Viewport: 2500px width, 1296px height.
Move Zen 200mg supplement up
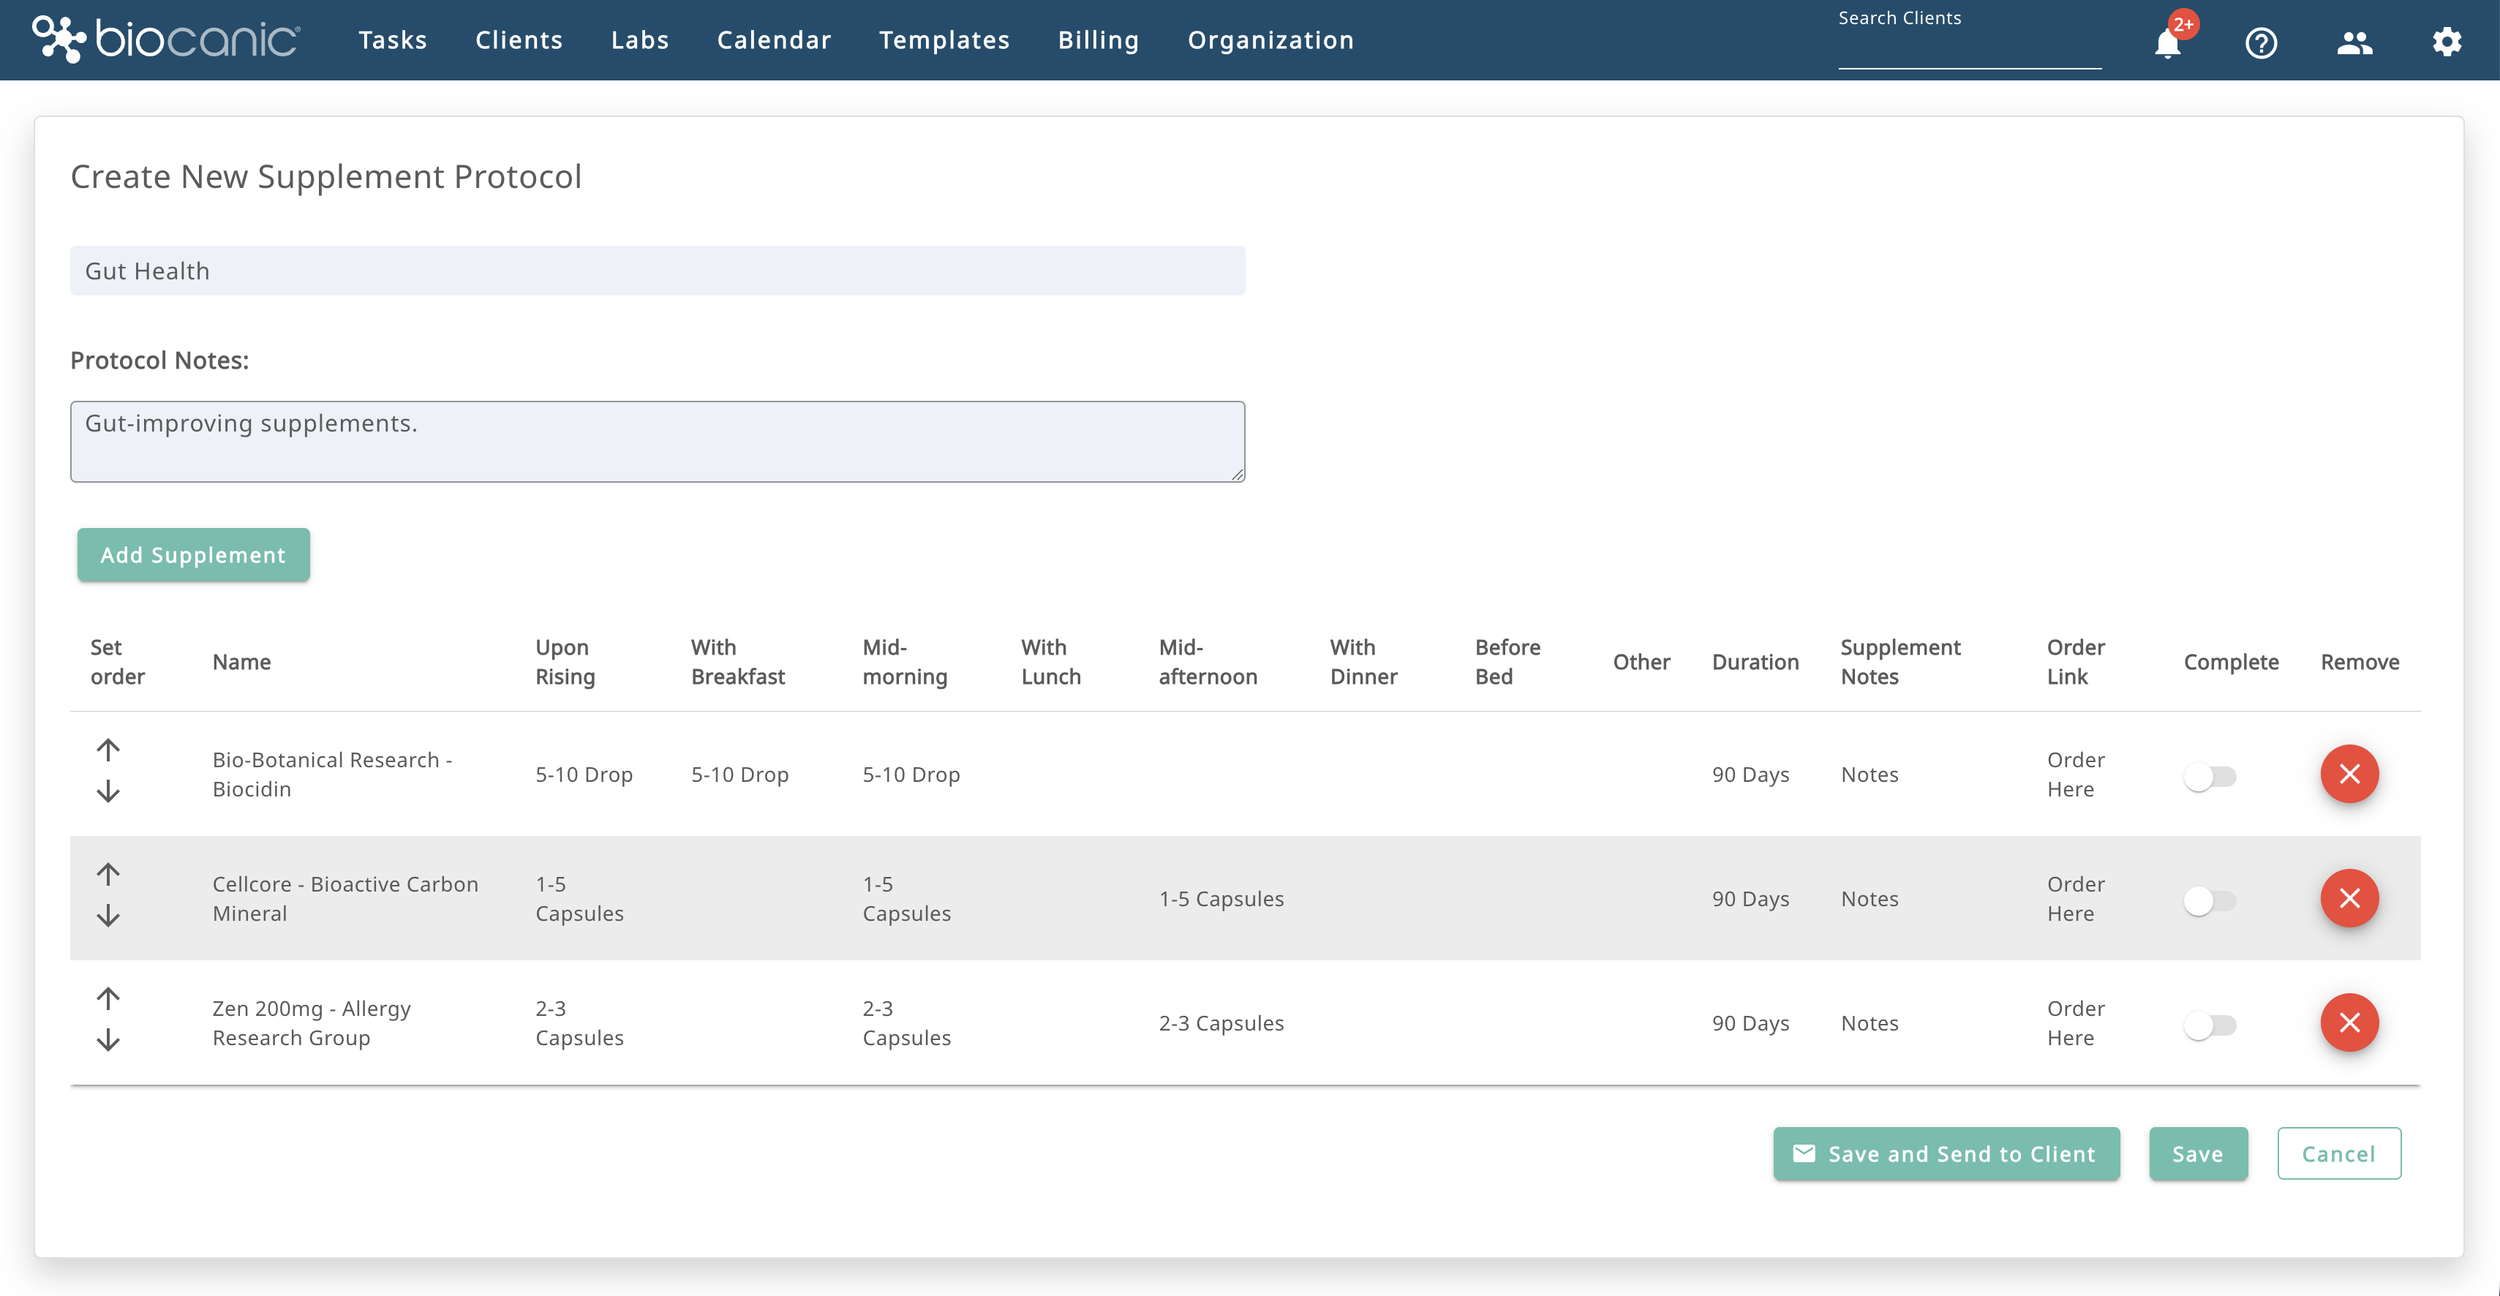pyautogui.click(x=108, y=999)
